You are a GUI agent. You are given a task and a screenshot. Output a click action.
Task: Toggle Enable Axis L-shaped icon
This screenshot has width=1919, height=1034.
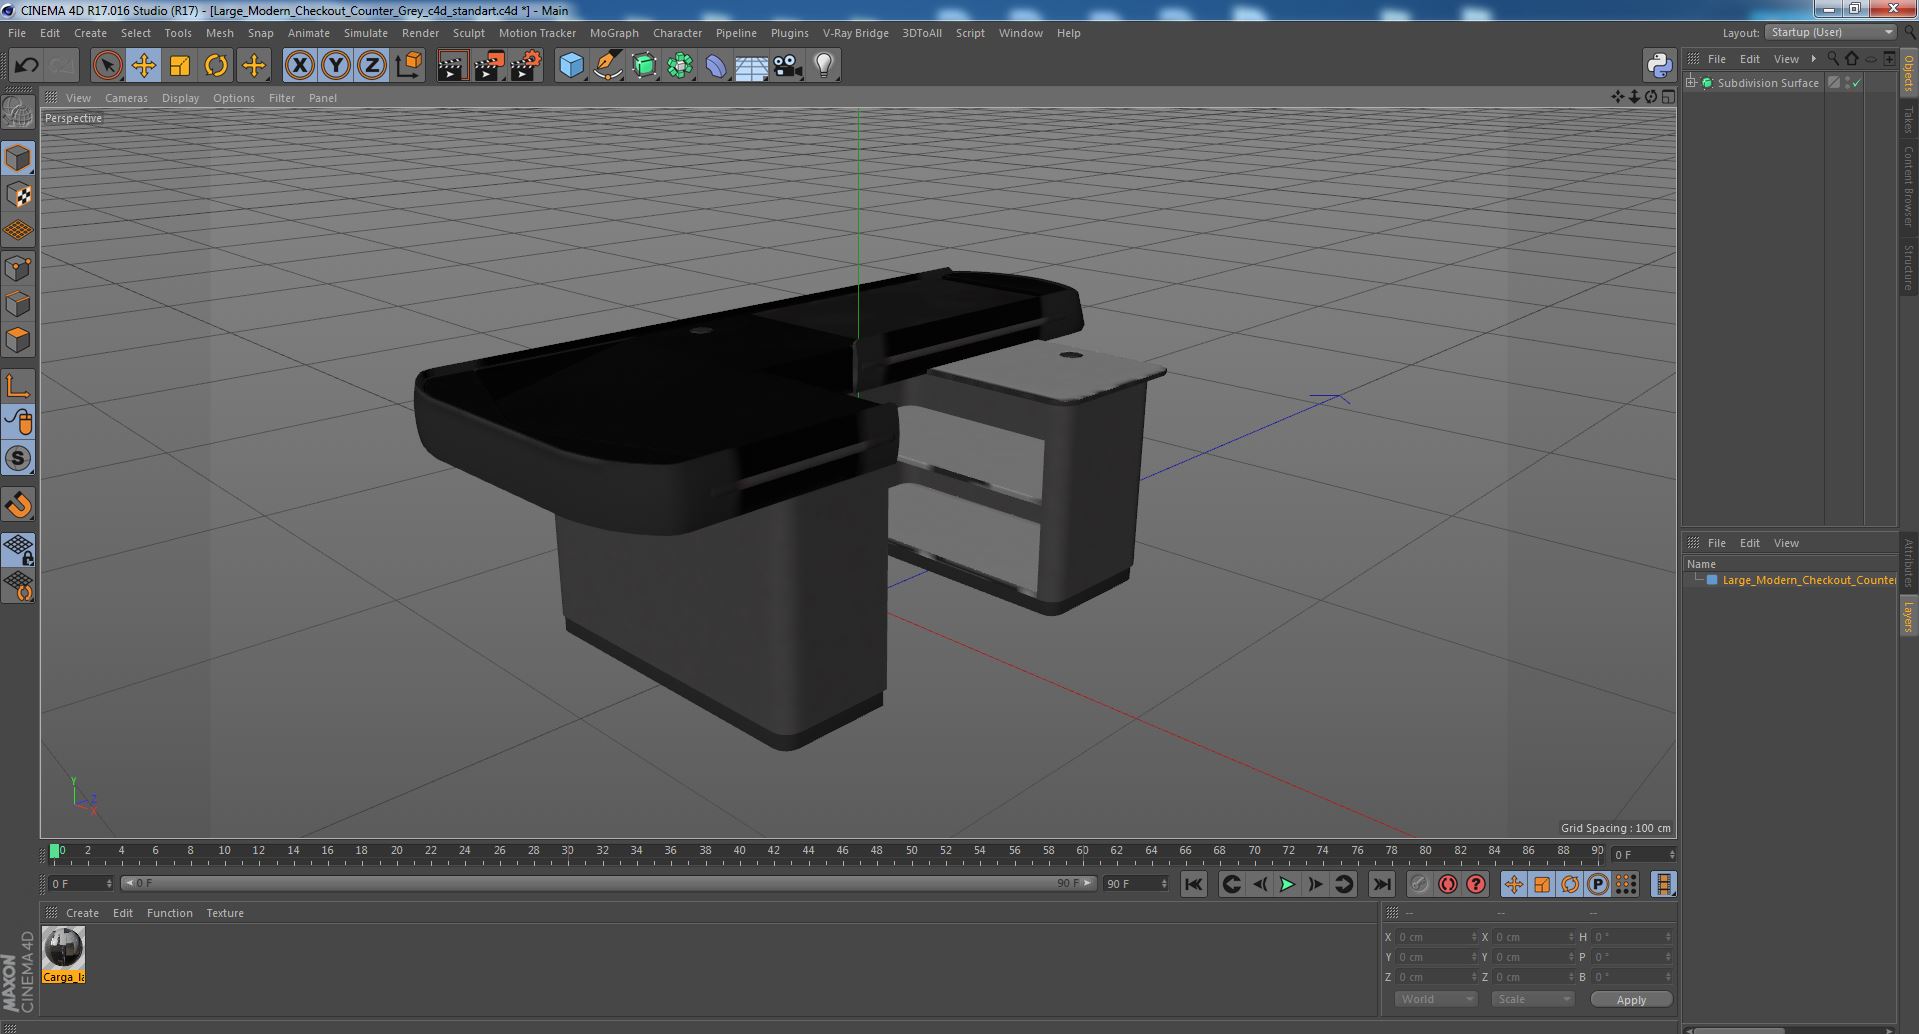(19, 386)
